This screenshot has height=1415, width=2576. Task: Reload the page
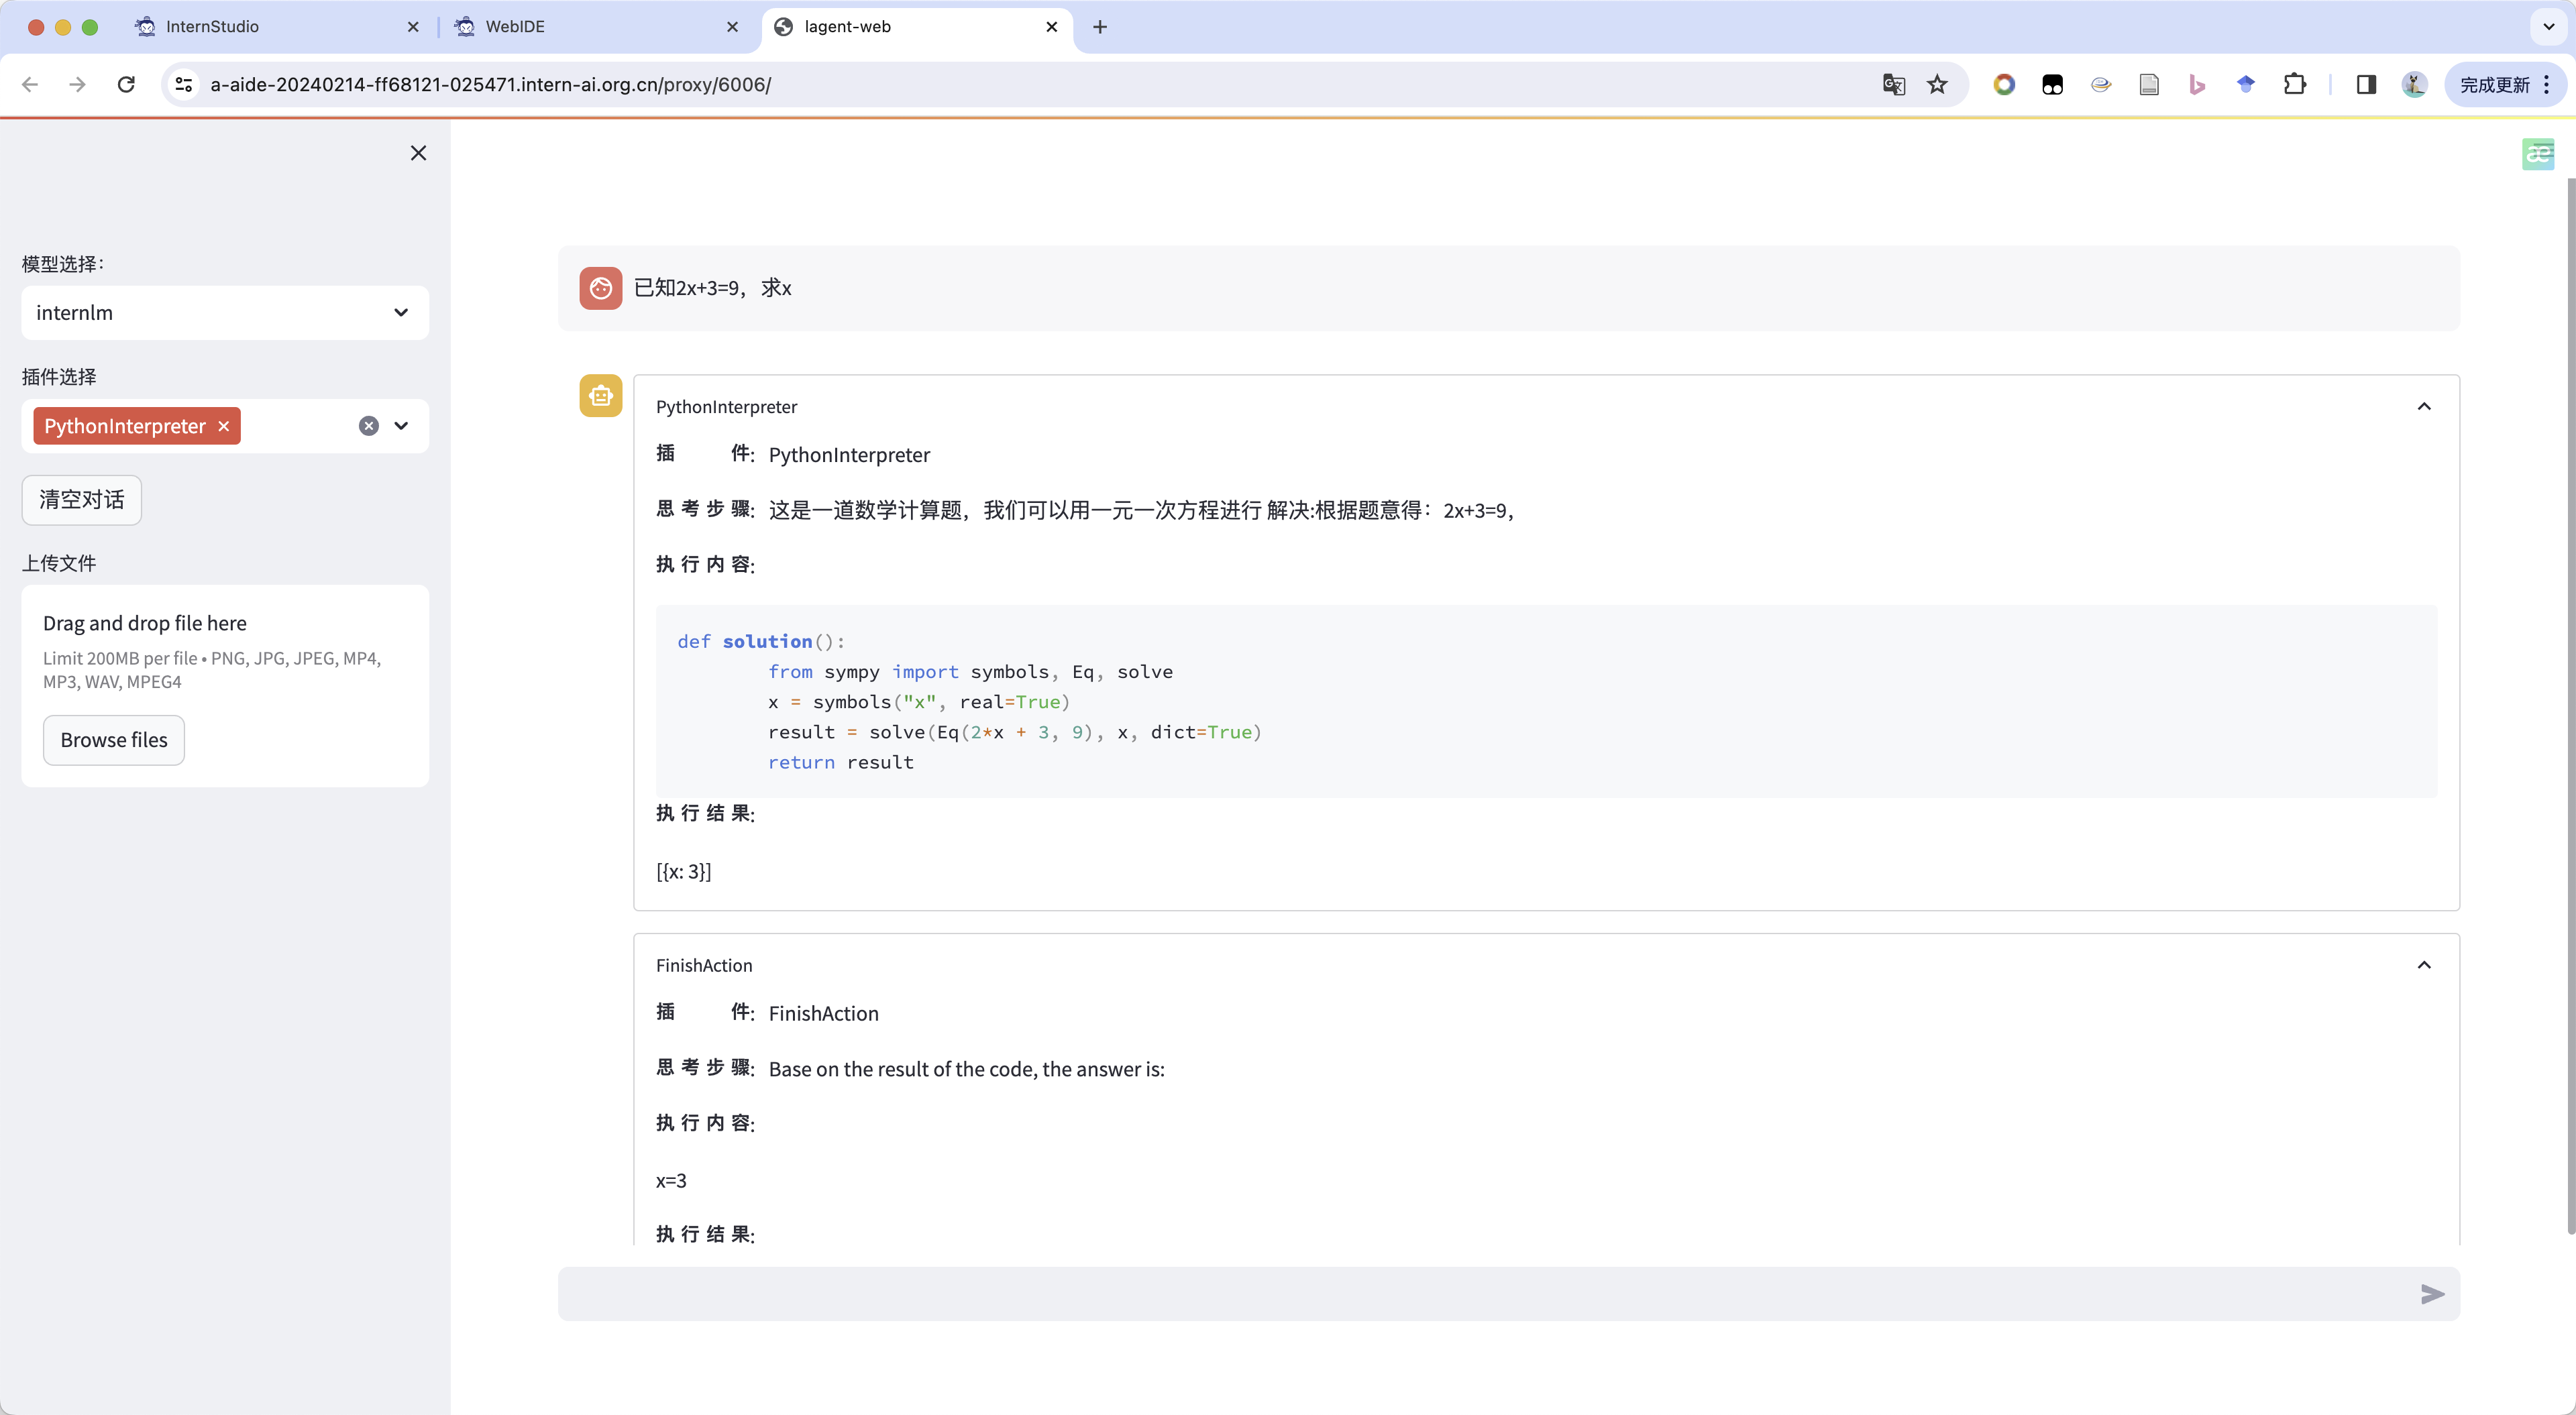[x=126, y=85]
